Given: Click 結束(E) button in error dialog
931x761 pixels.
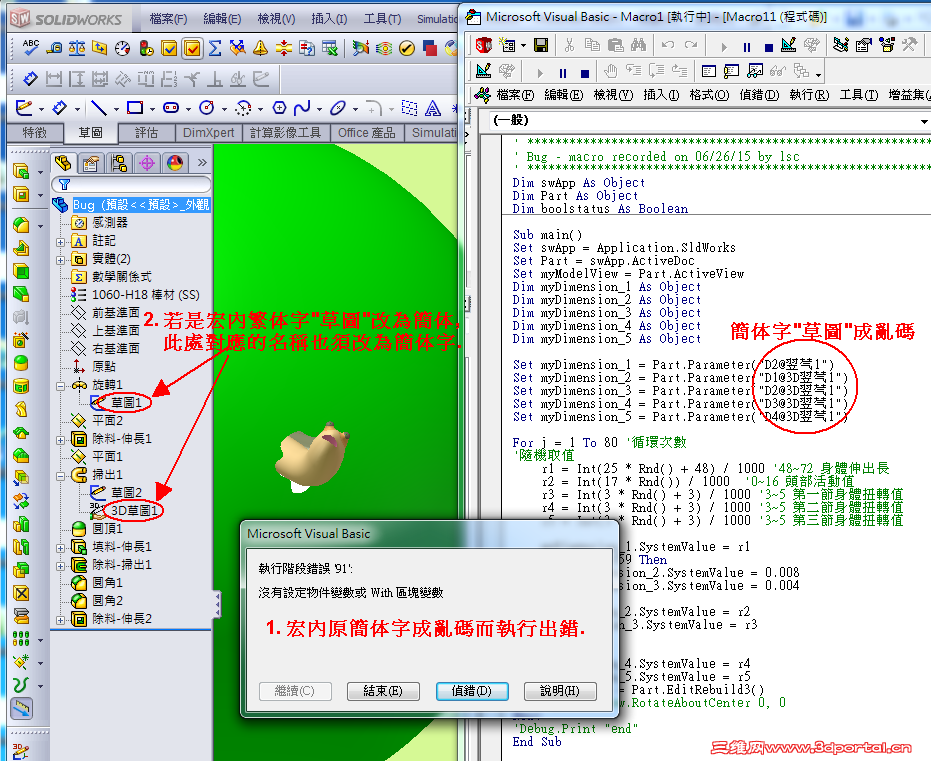Looking at the screenshot, I should pos(383,691).
